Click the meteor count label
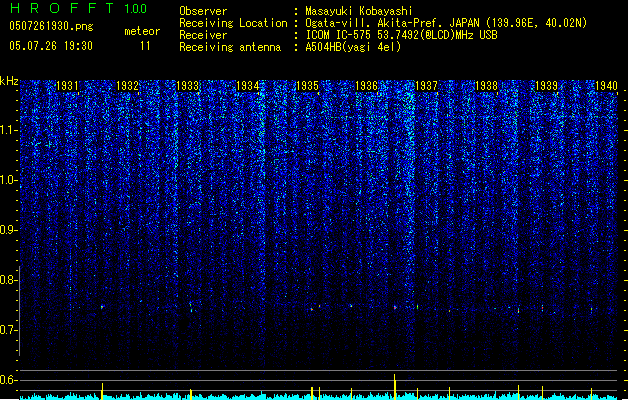The image size is (629, 400). click(142, 31)
